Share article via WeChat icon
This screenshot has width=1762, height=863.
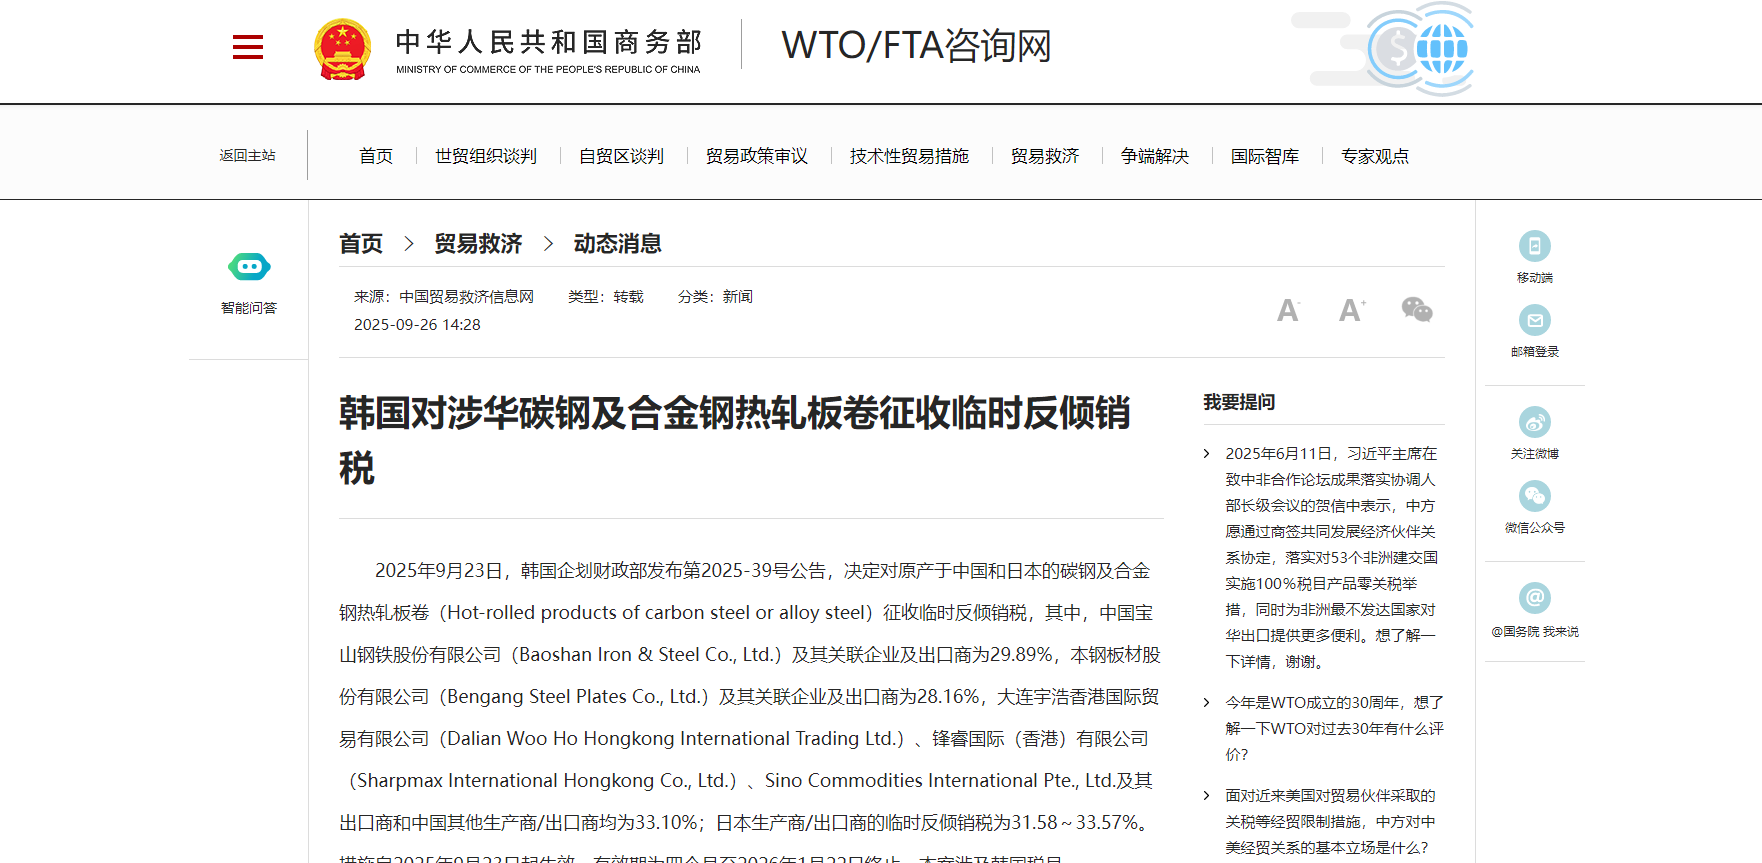(1416, 310)
